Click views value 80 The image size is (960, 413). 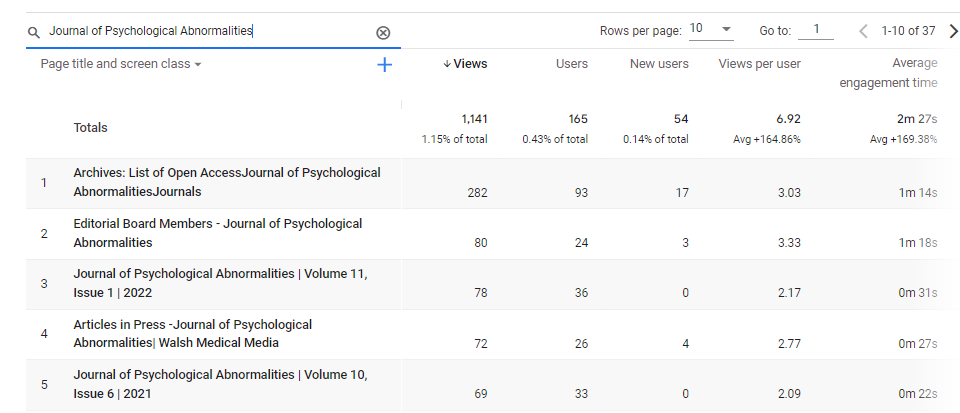click(x=481, y=243)
